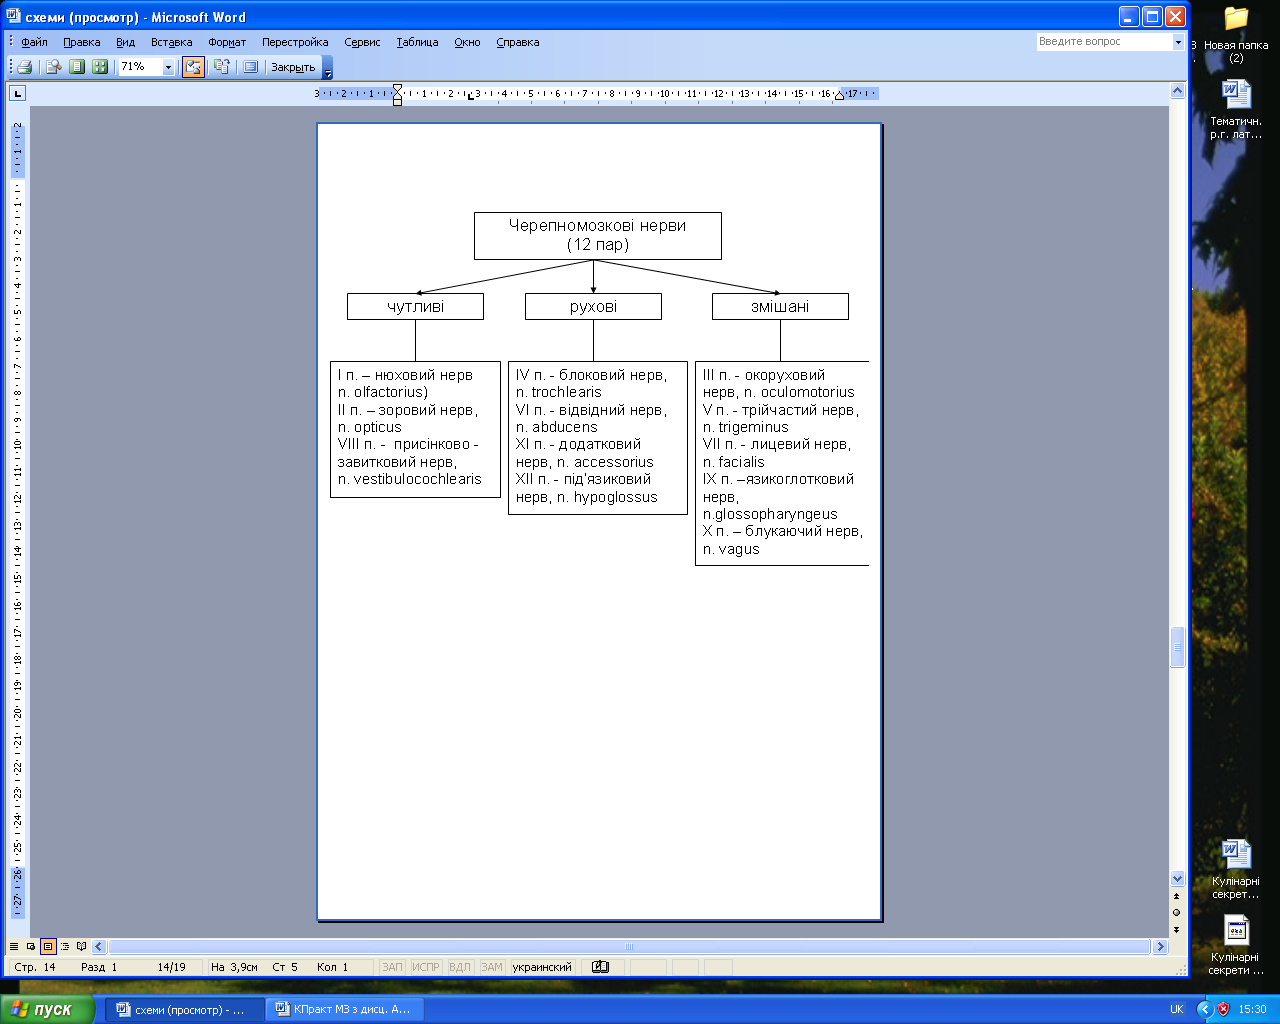Switch to 'КПракт МЗ з дисц.' taskbar button

(345, 1009)
